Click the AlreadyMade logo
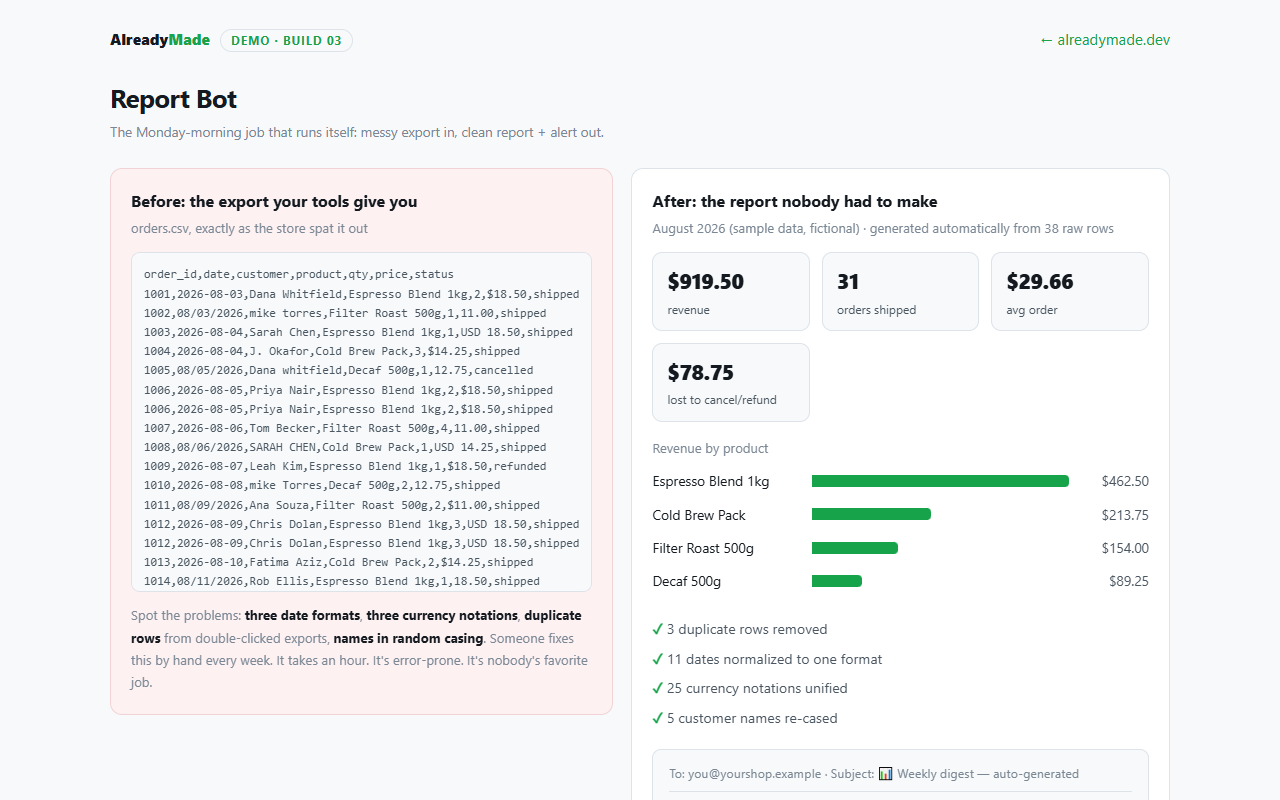Image resolution: width=1280 pixels, height=800 pixels. [160, 40]
